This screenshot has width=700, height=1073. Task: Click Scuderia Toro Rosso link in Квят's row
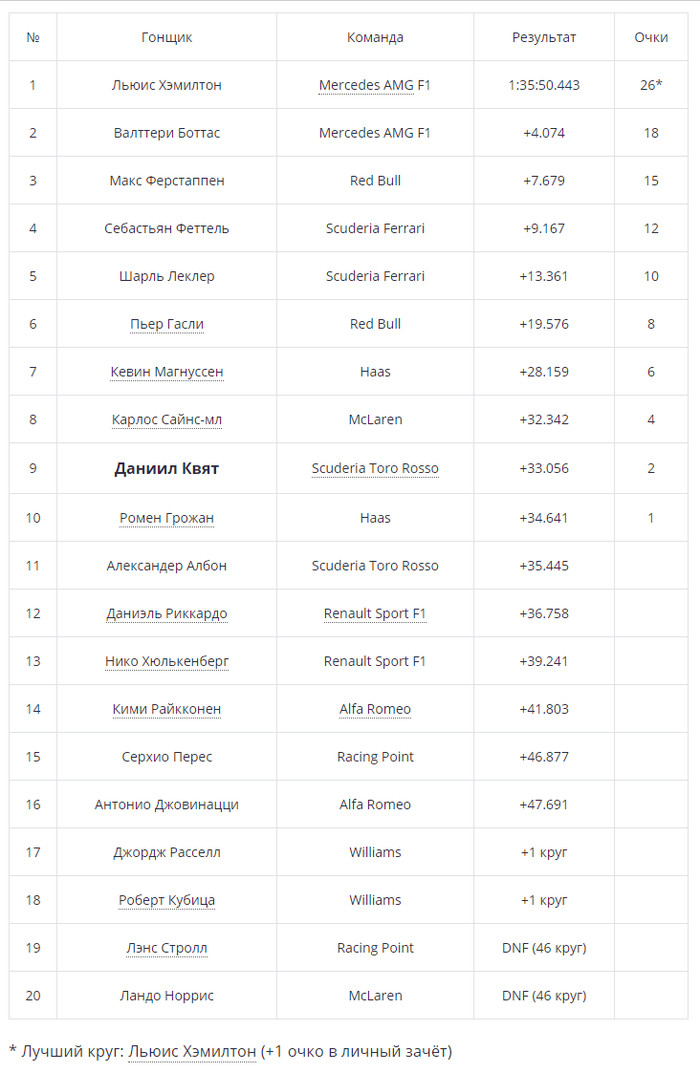point(375,469)
